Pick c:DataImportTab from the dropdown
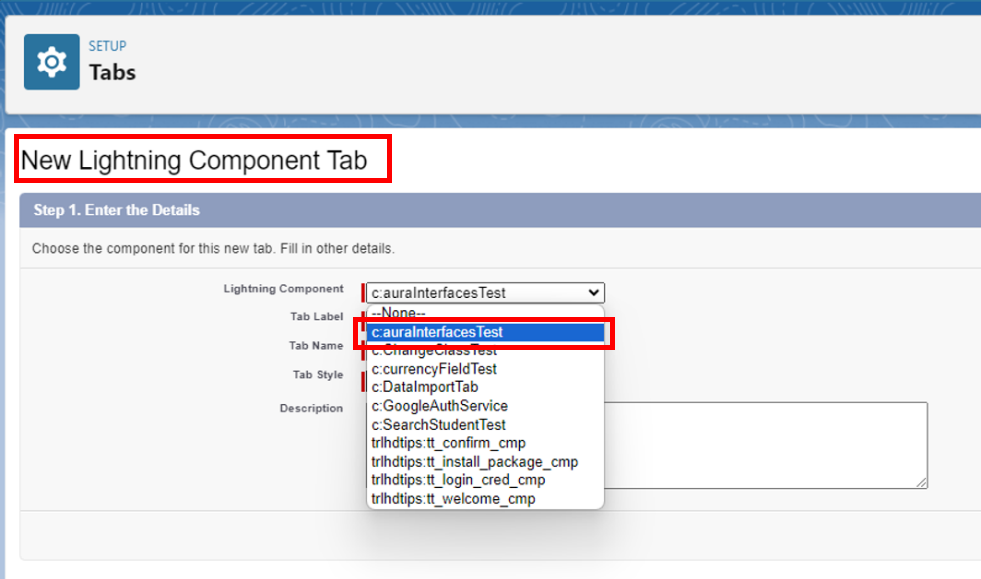Viewport: 981px width, 579px height. [485, 387]
